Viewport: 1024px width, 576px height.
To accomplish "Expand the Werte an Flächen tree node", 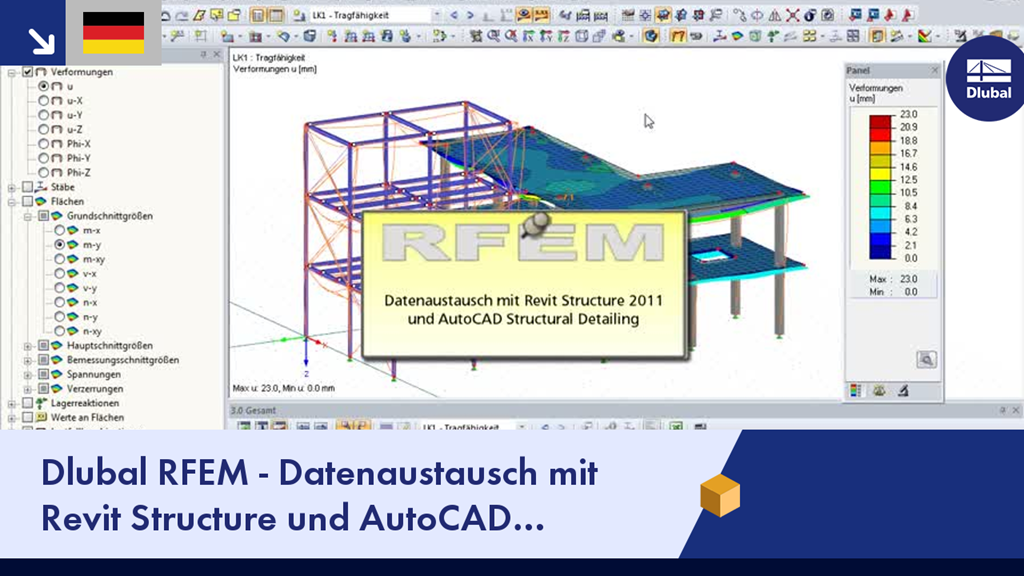I will tap(12, 417).
